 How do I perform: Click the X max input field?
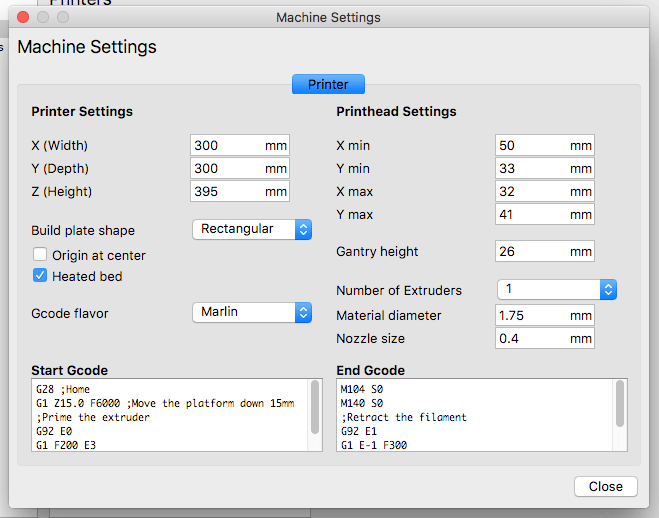pyautogui.click(x=545, y=192)
